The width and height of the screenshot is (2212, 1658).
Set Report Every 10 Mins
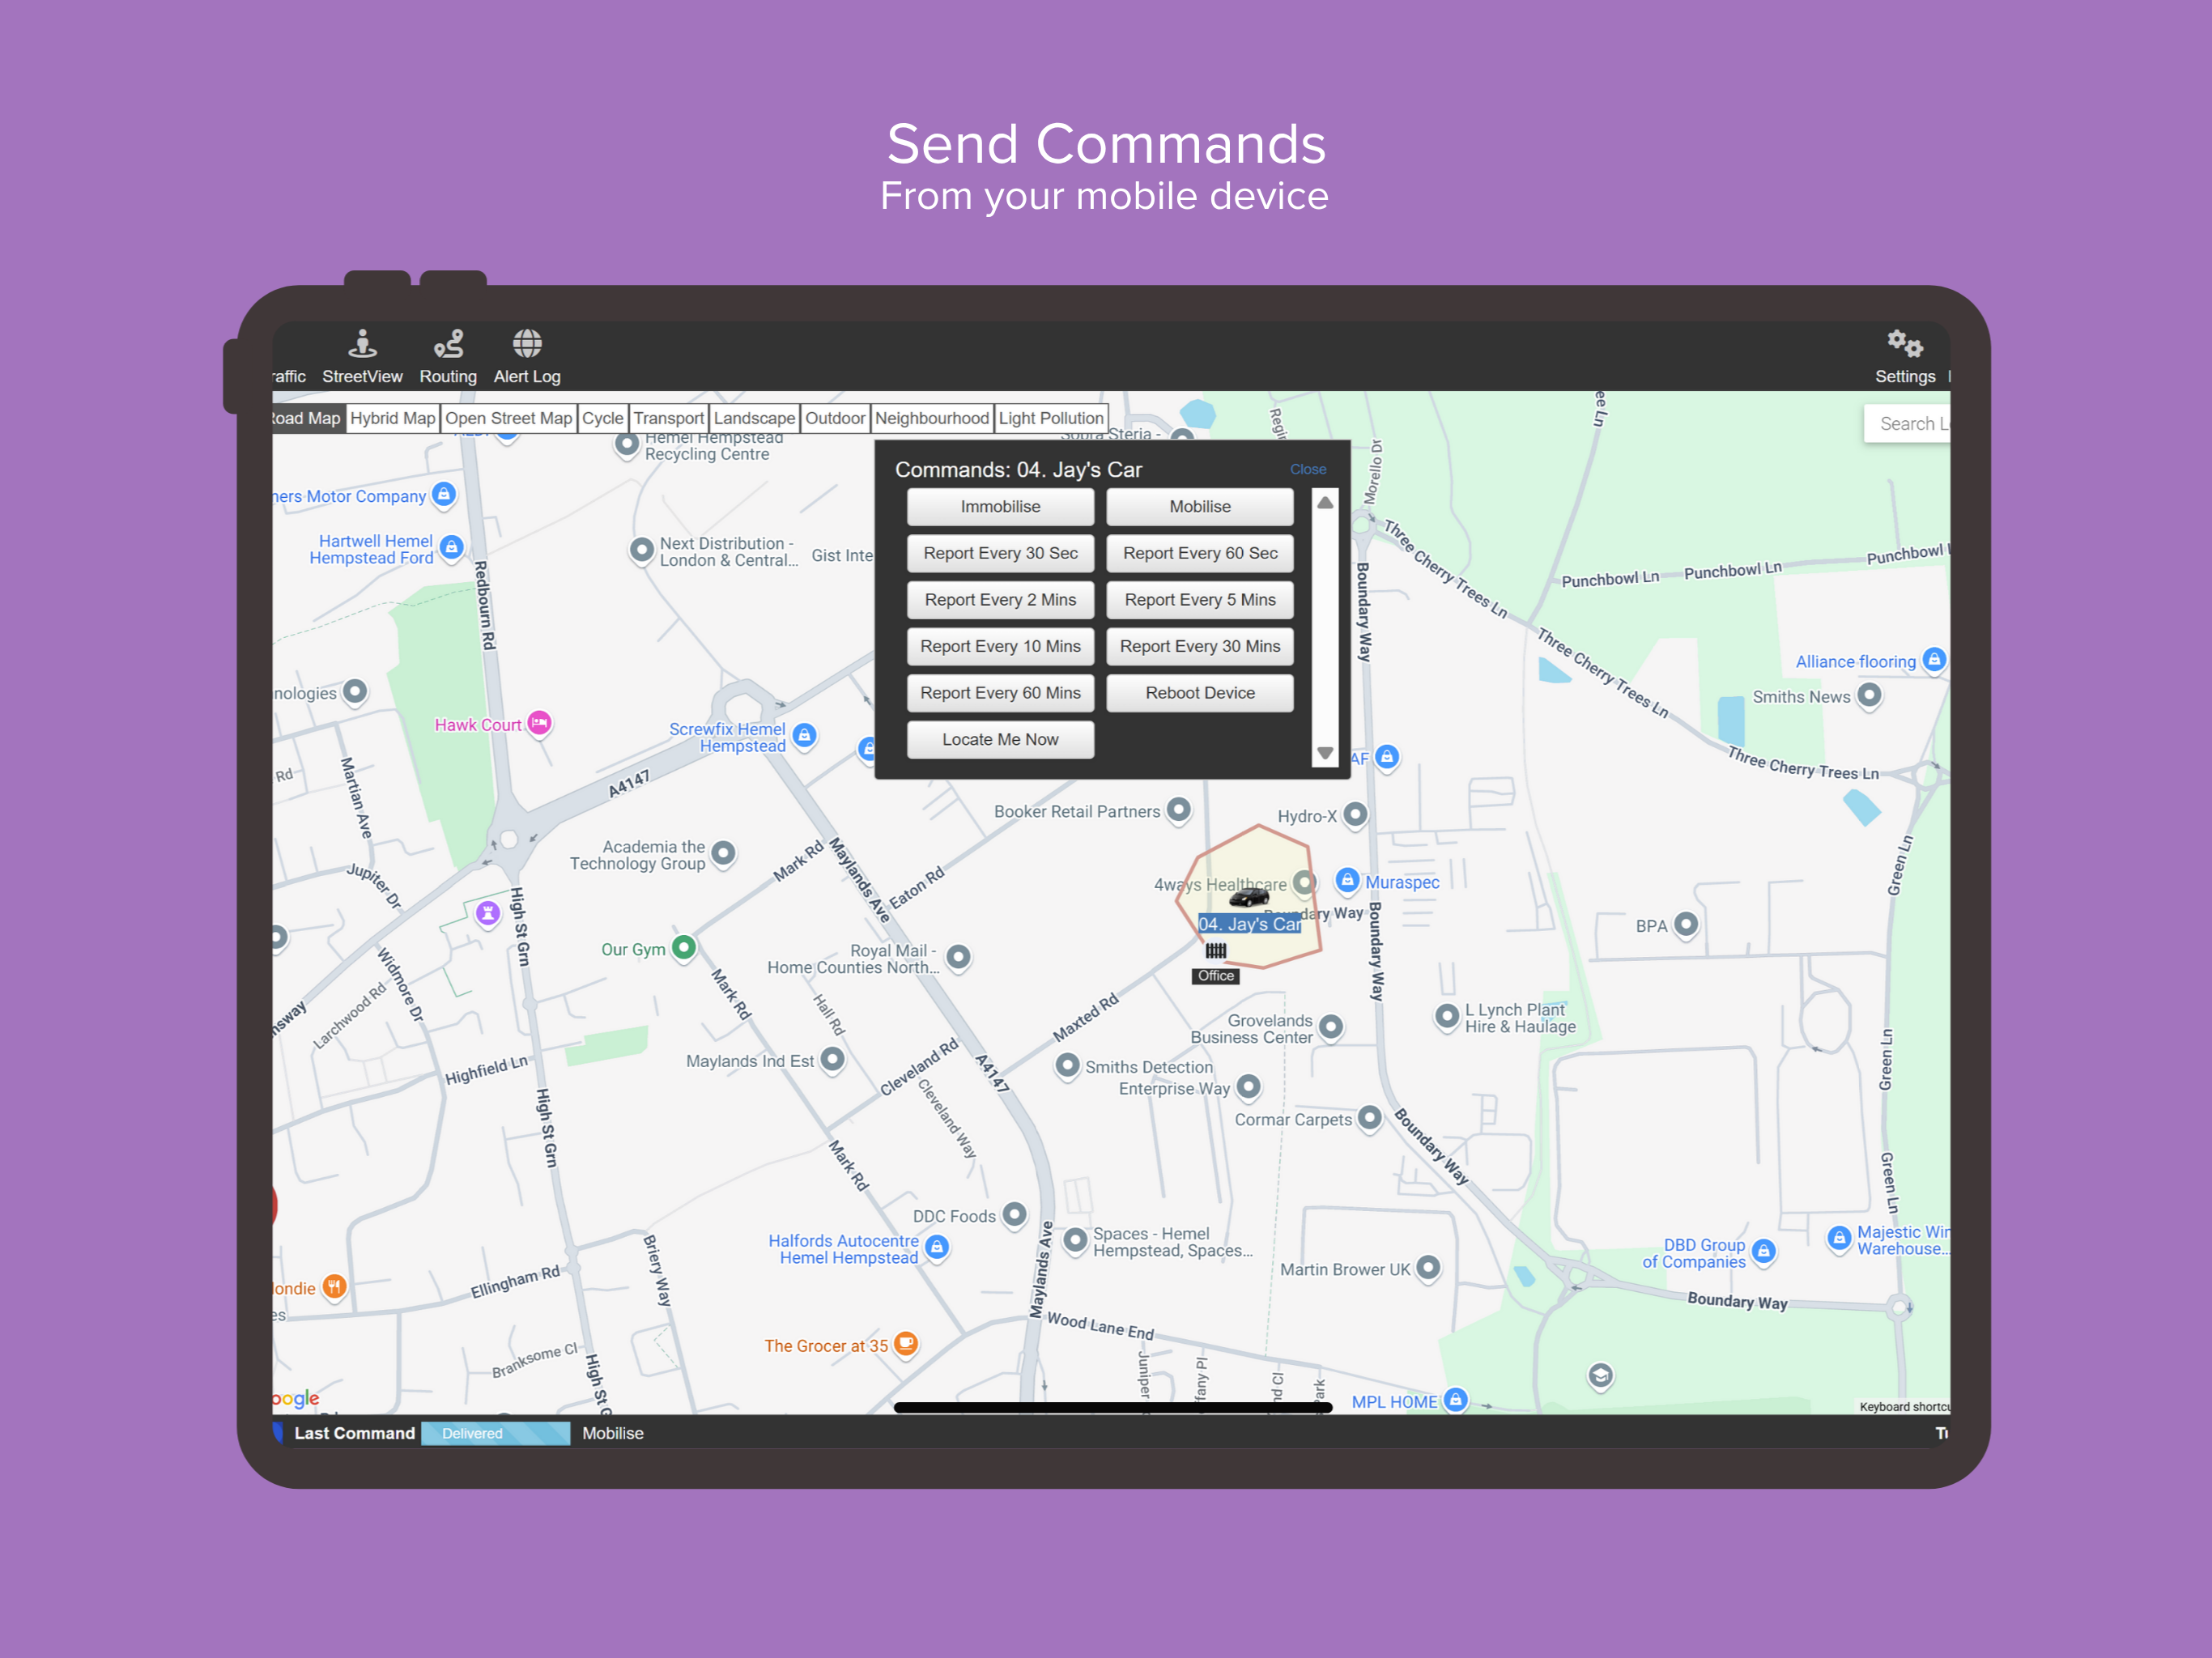click(x=1000, y=646)
